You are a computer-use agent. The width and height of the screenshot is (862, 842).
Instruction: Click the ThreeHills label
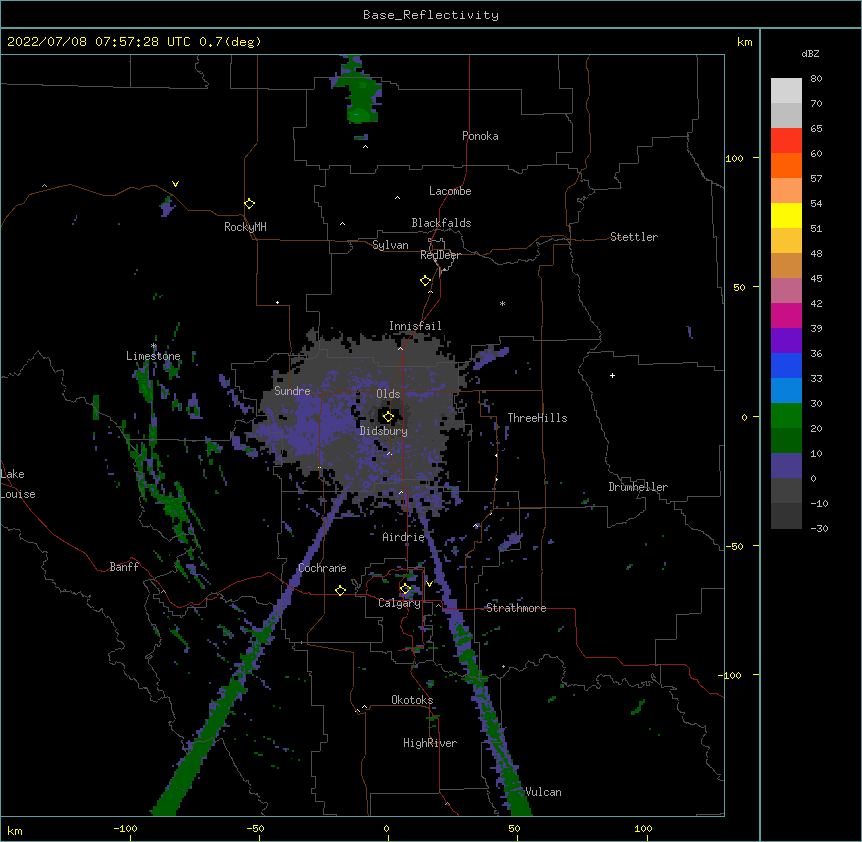click(537, 418)
